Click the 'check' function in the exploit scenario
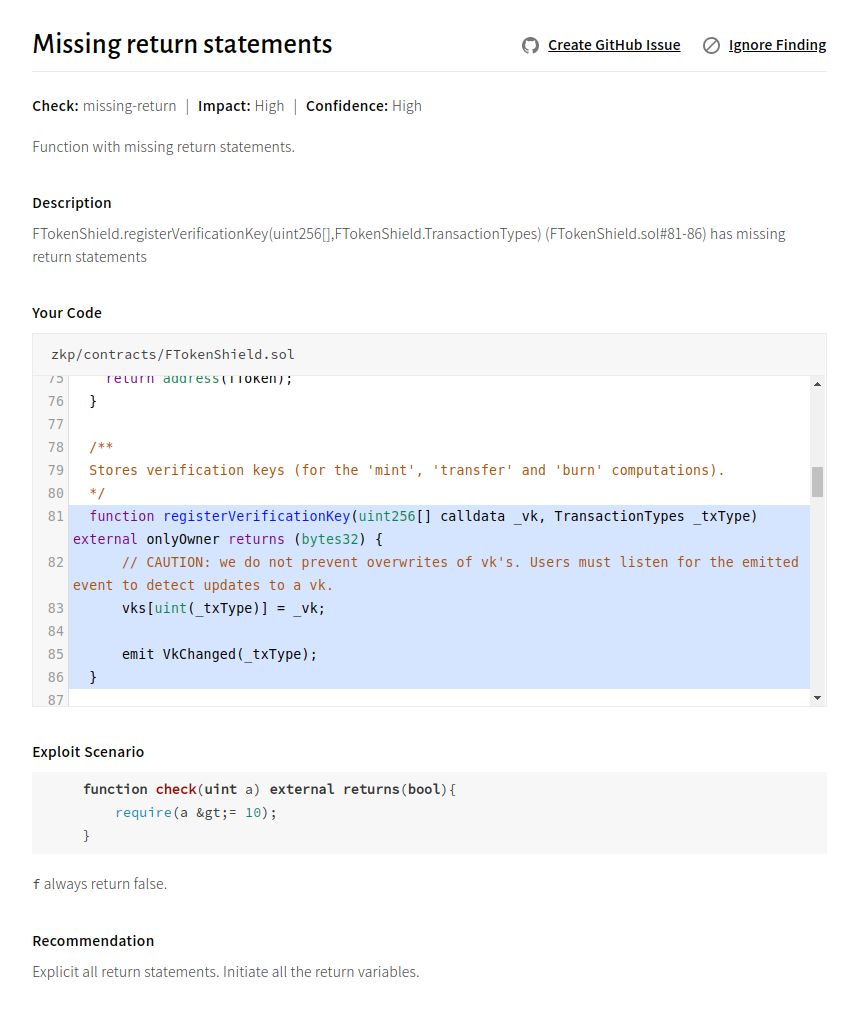 (x=176, y=789)
